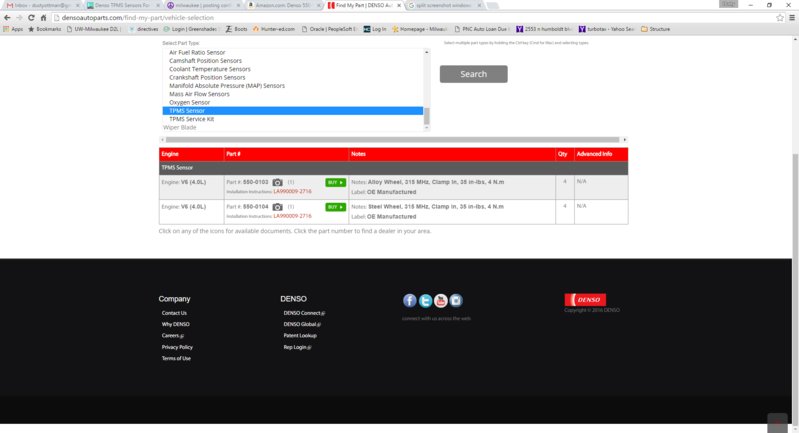Open installation instructions LA990009-2716 for part 550-0103

[x=292, y=192]
